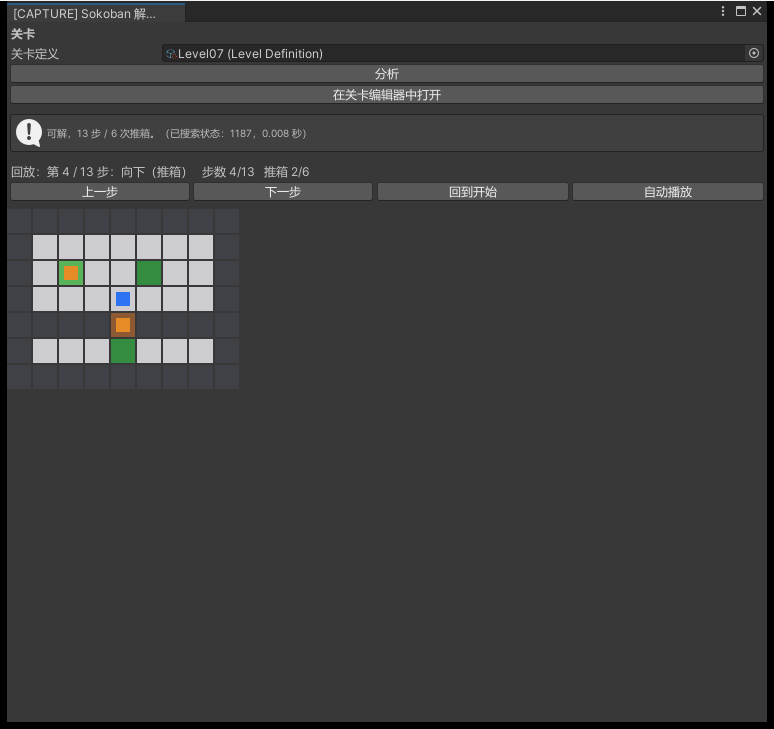Click the Level07 asset icon
This screenshot has height=729, width=774.
[171, 54]
